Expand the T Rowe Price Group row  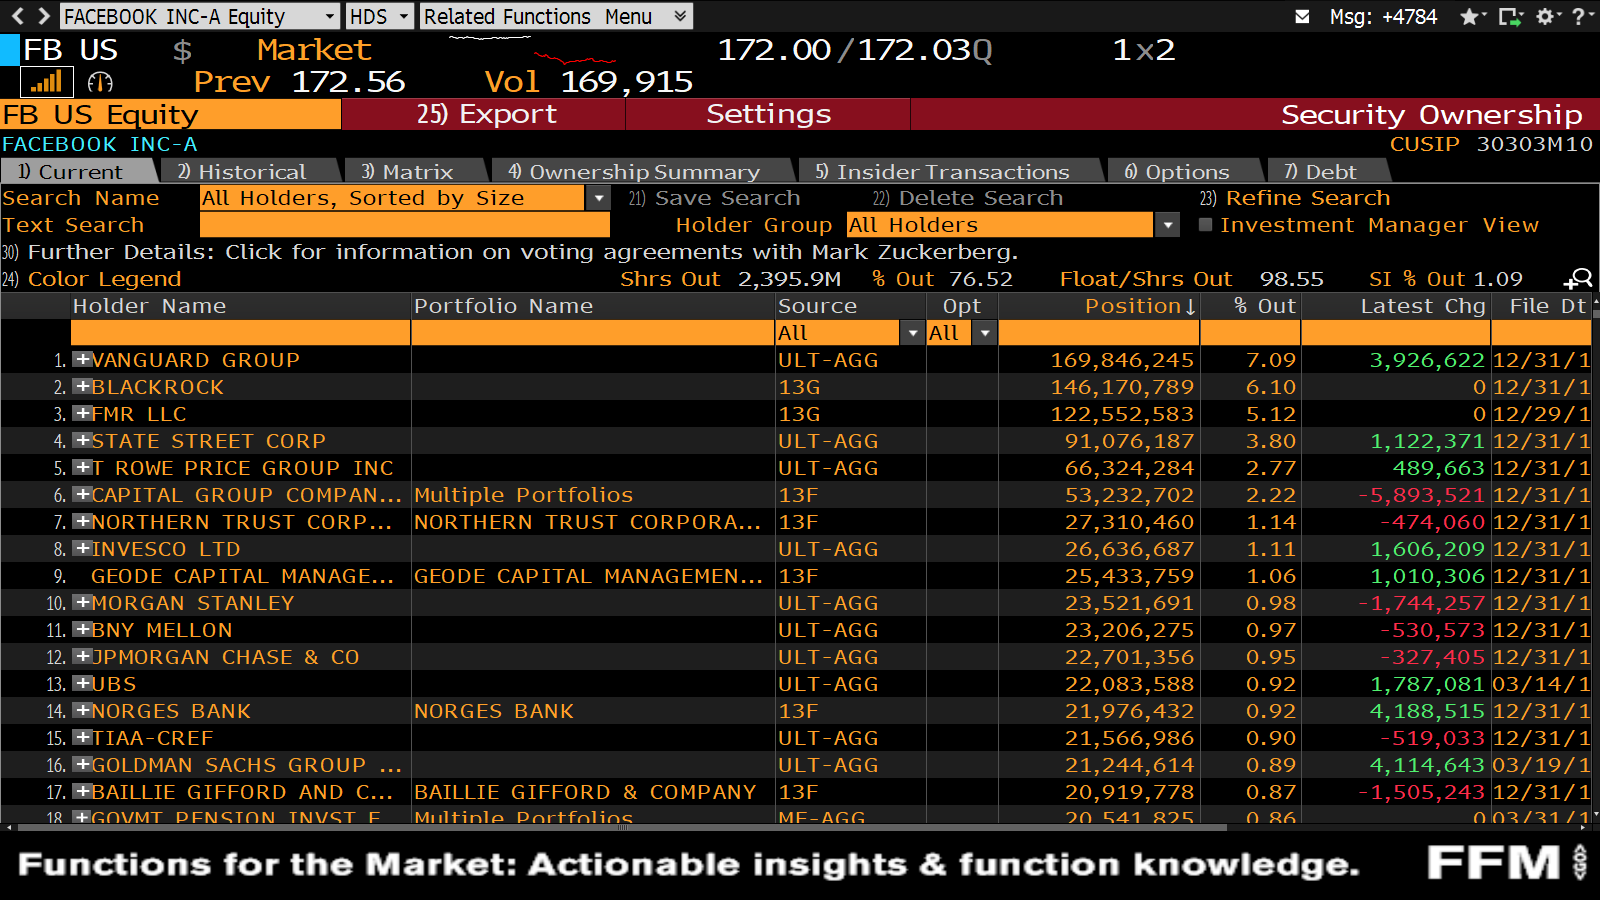[82, 467]
